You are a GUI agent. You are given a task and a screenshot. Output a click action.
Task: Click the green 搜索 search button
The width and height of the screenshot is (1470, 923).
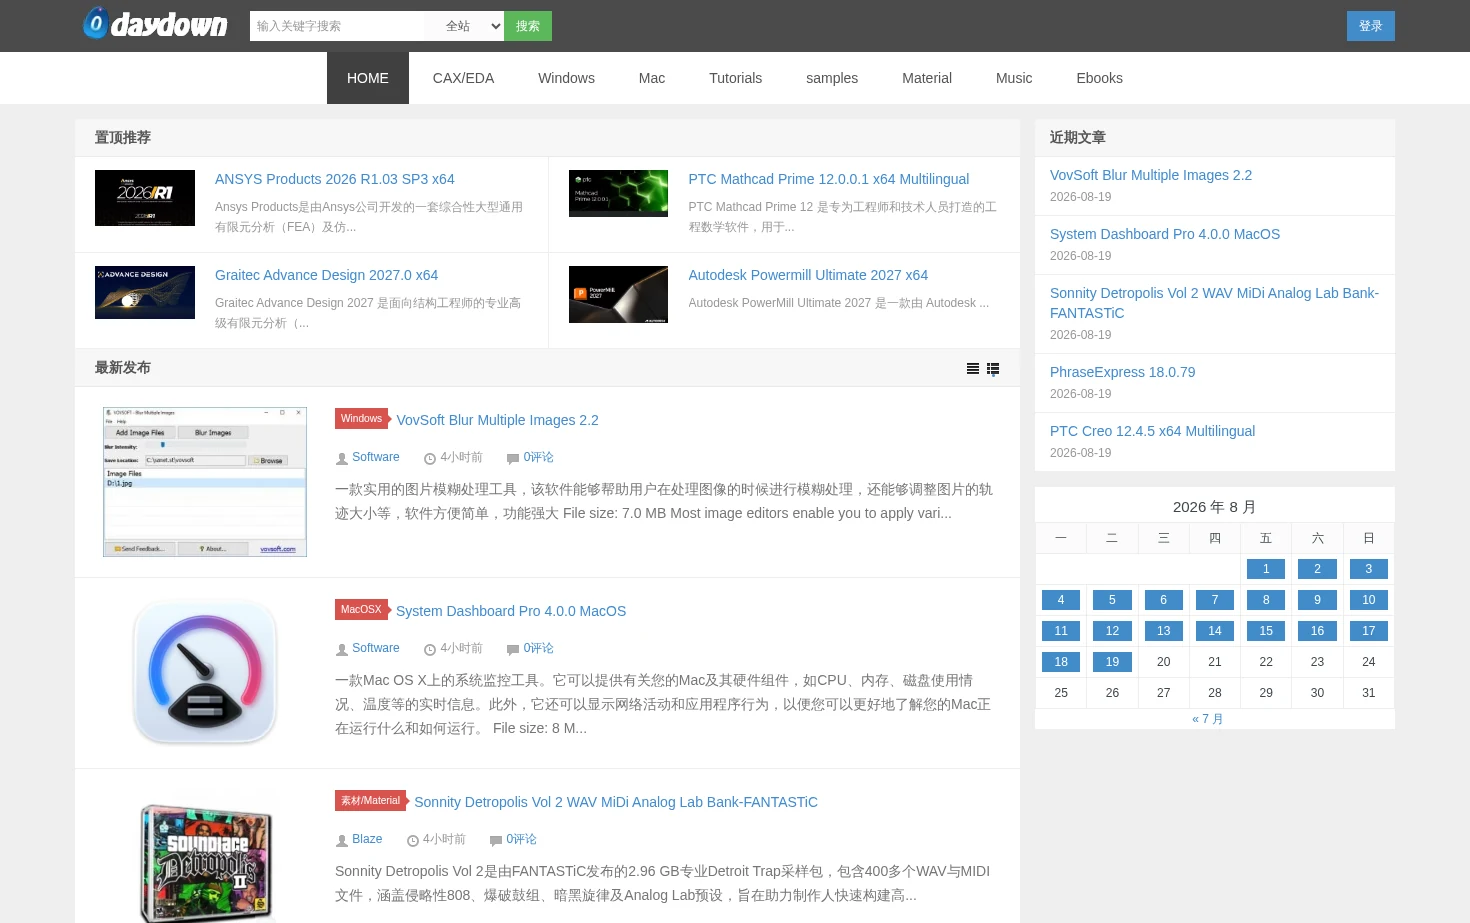(x=528, y=26)
